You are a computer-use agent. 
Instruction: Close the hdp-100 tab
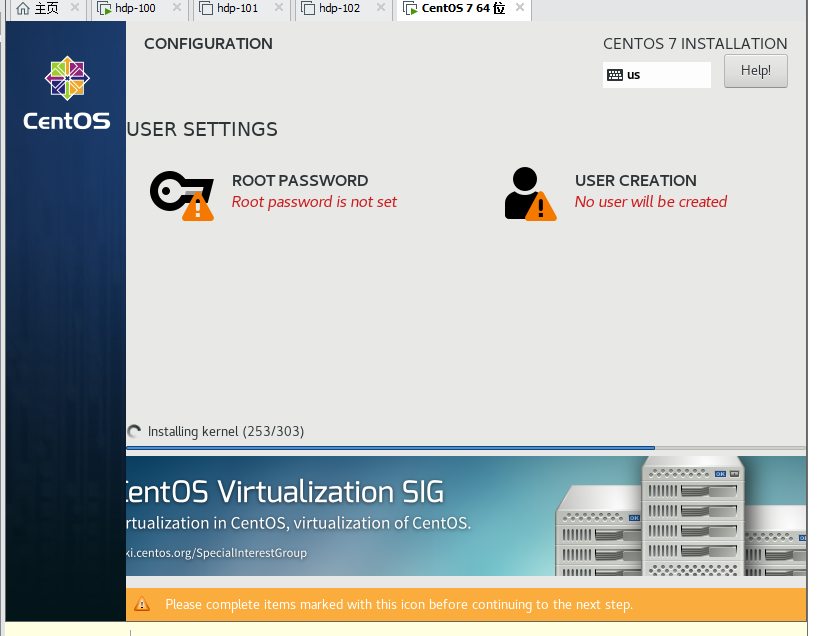tap(177, 7)
